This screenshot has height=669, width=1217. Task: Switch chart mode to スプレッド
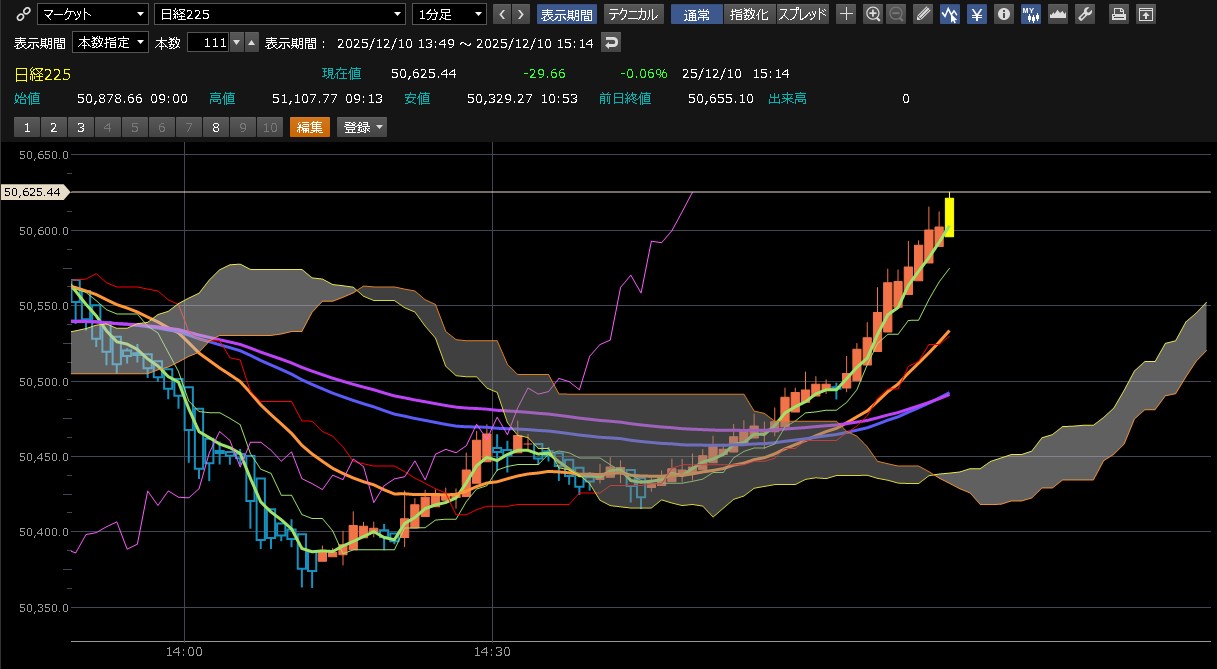802,14
